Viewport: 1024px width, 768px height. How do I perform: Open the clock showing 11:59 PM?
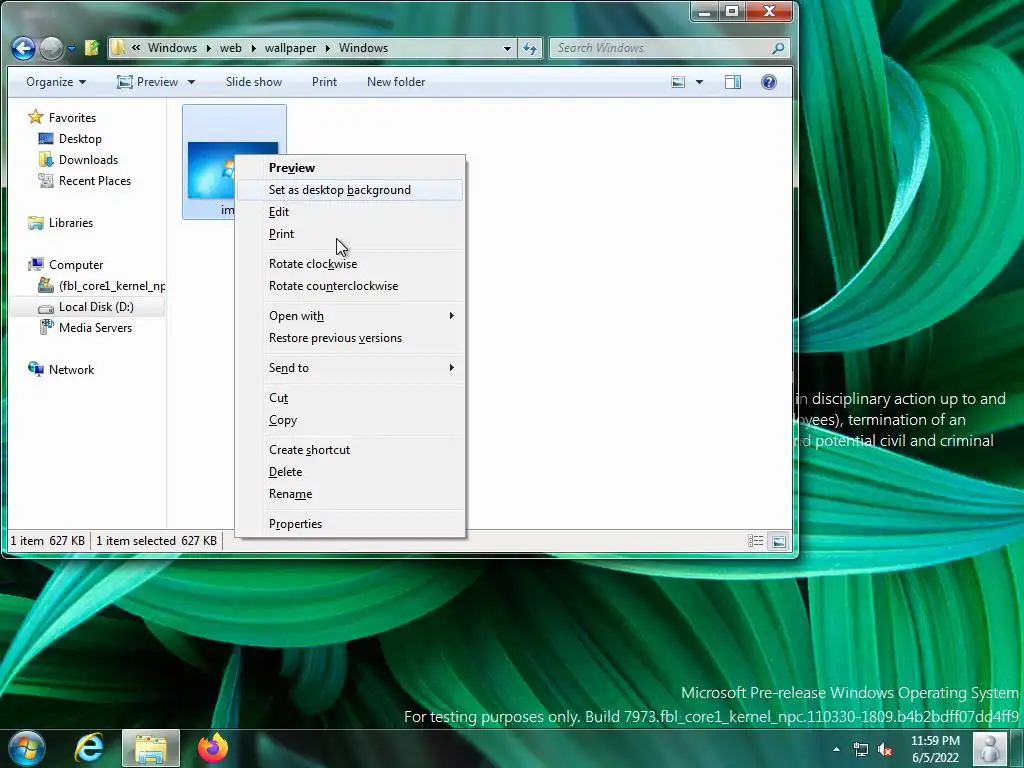pyautogui.click(x=935, y=749)
